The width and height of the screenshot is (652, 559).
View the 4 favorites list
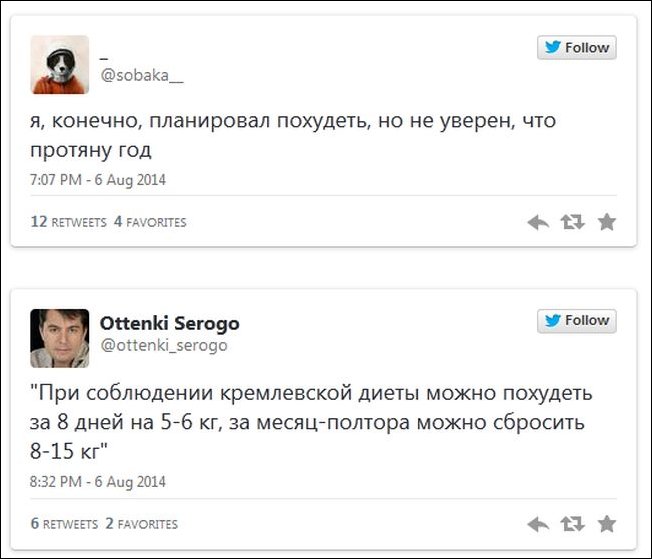point(150,222)
